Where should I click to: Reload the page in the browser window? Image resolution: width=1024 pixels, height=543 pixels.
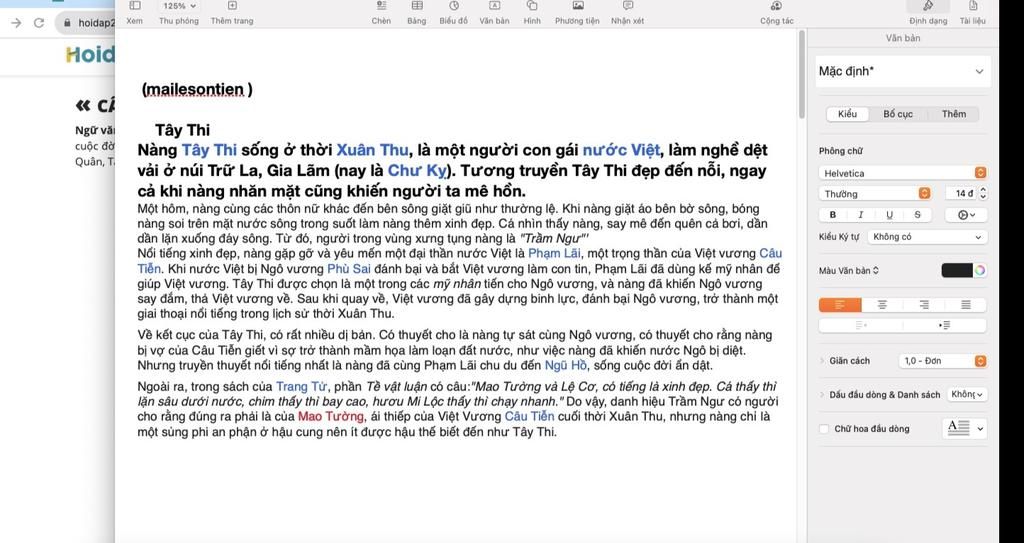click(x=39, y=23)
